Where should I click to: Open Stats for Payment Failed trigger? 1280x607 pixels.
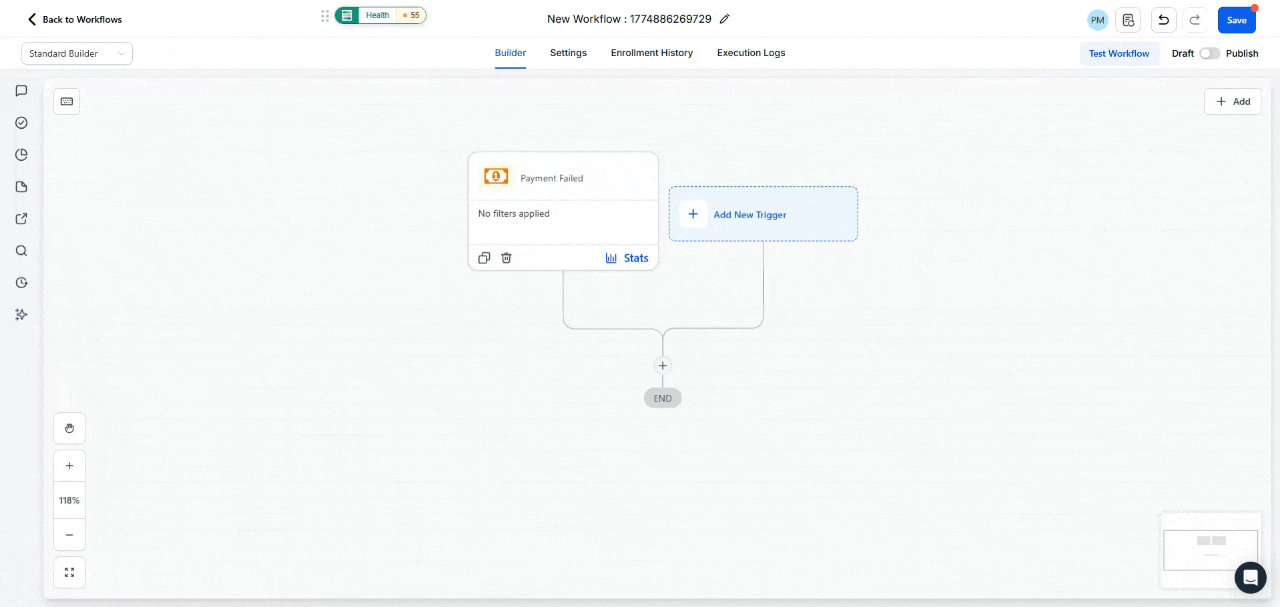(x=627, y=258)
